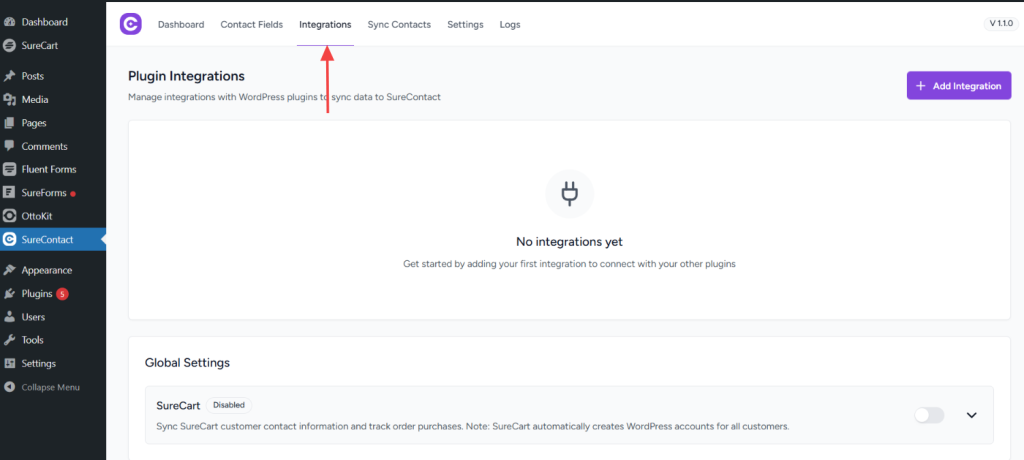Screen dimensions: 1024x460
Task: Click the Comments bubble icon
Action: 10,146
